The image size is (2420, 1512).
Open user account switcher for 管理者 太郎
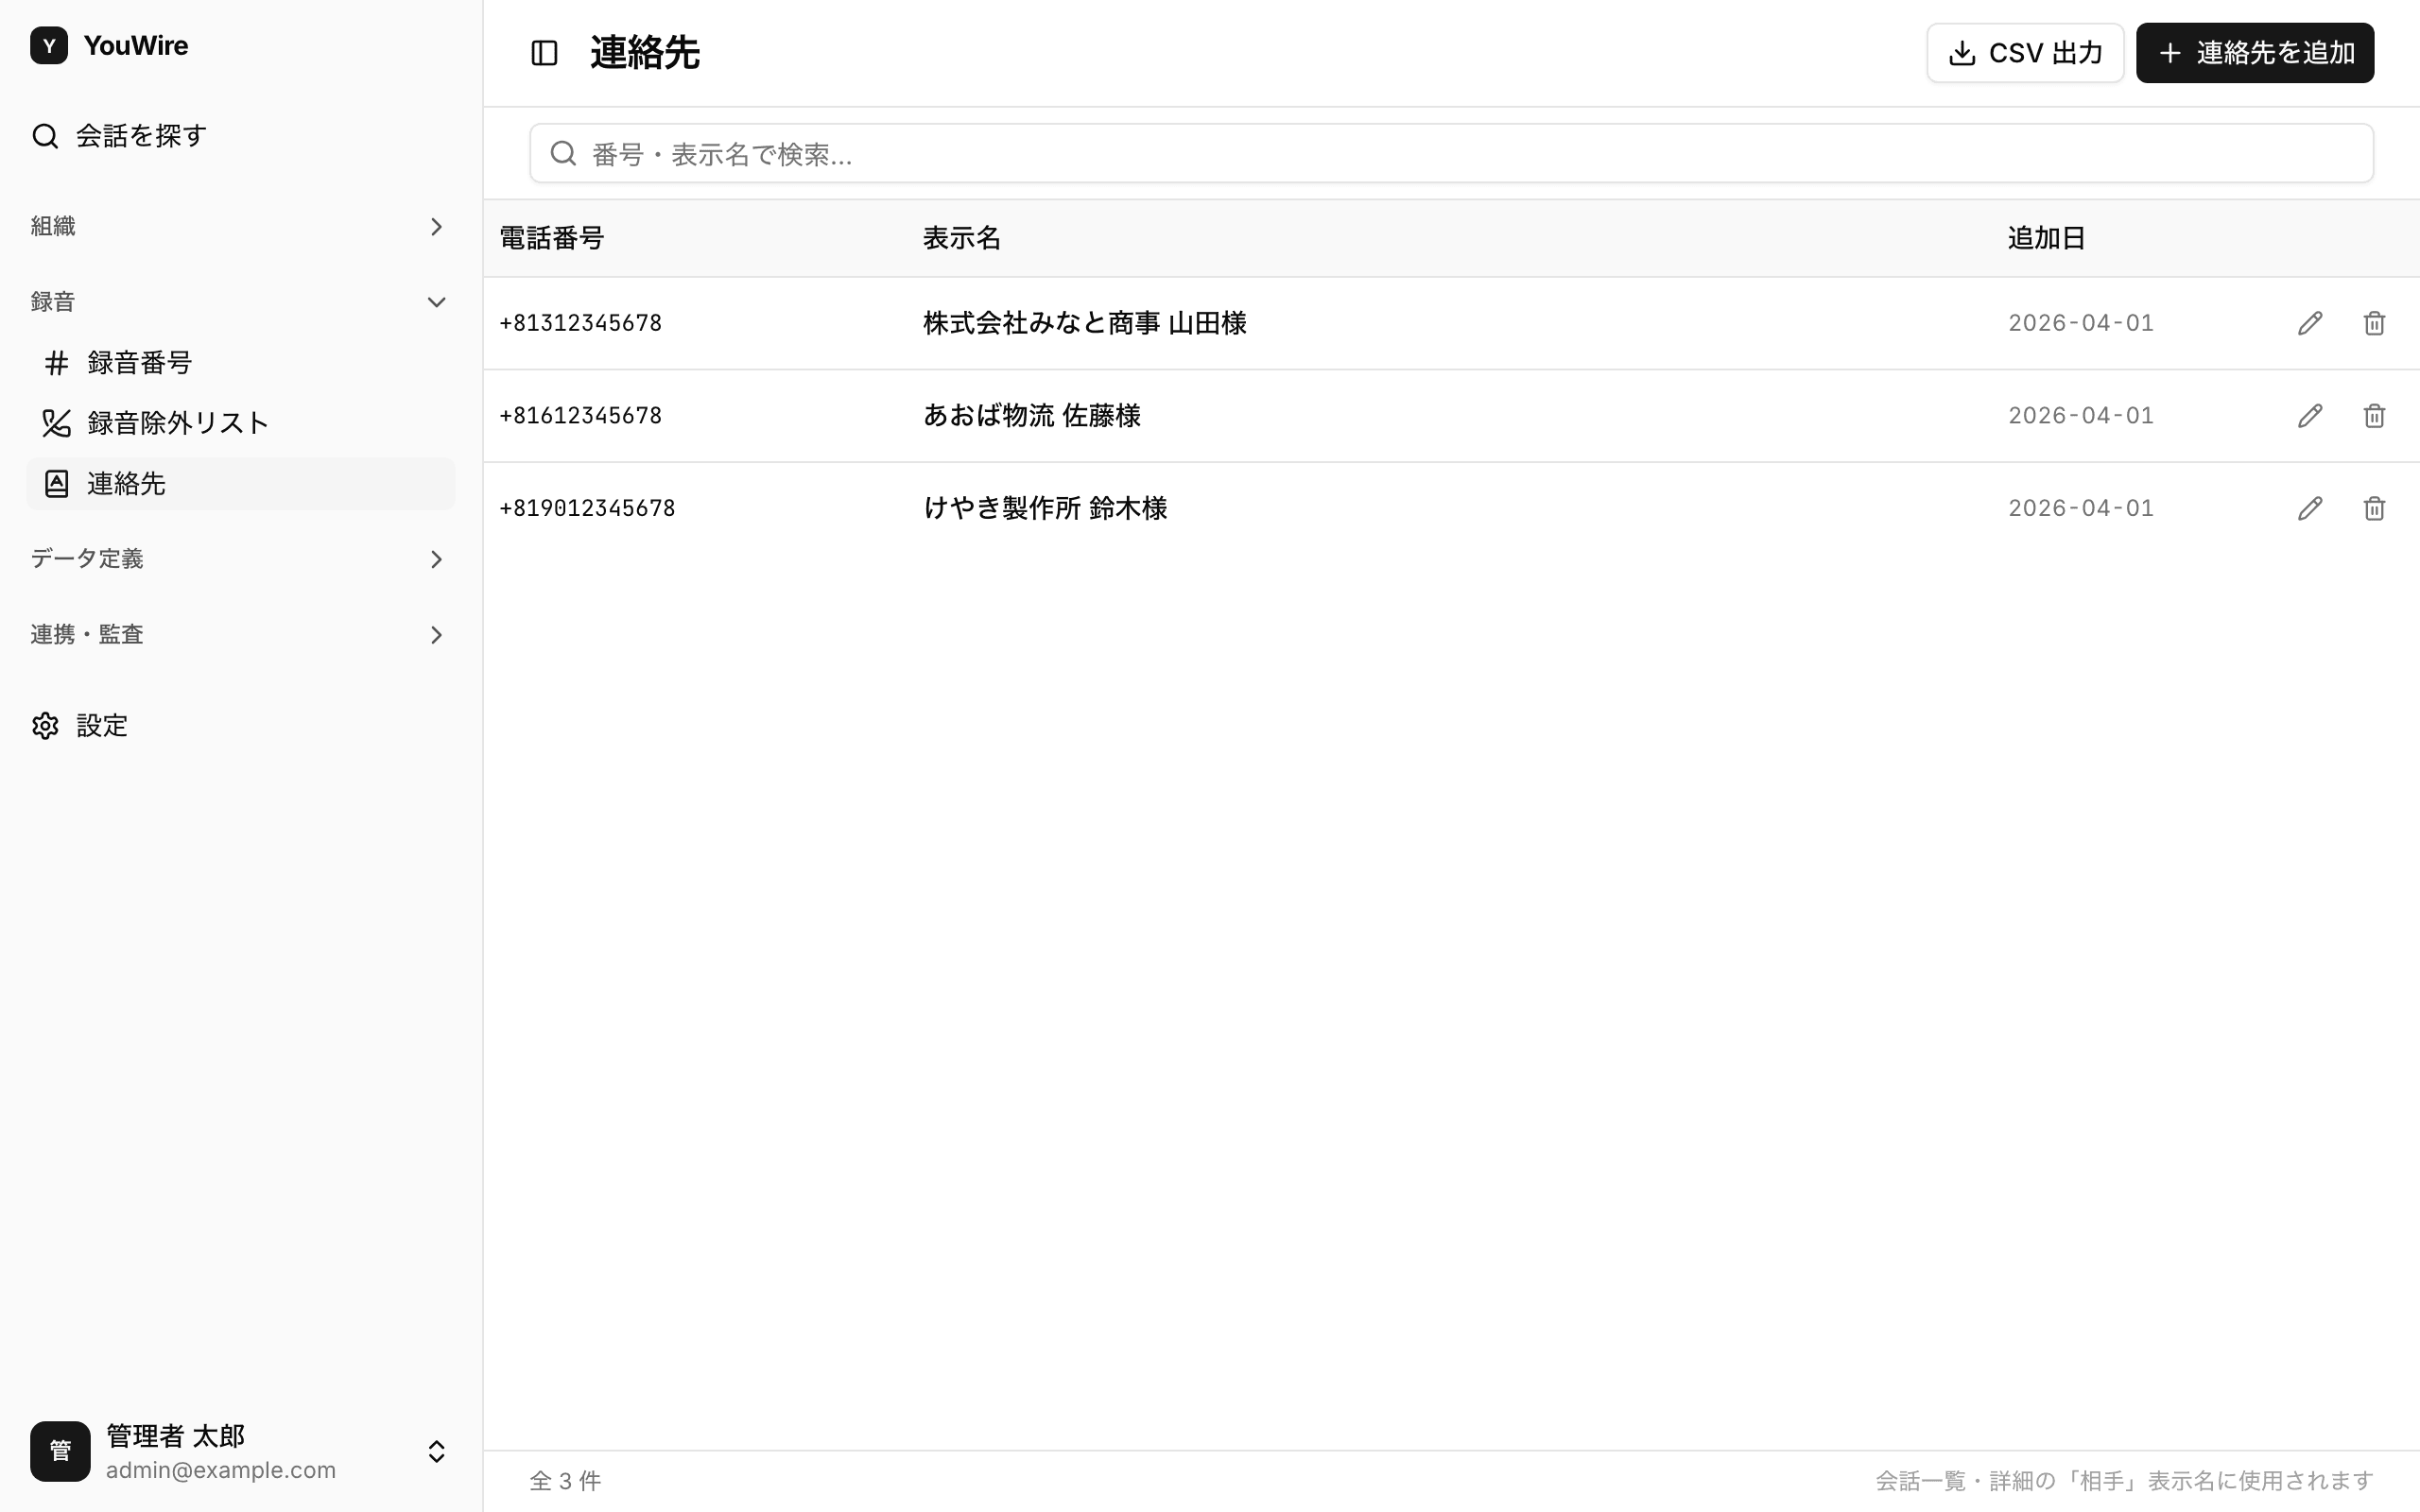tap(240, 1451)
